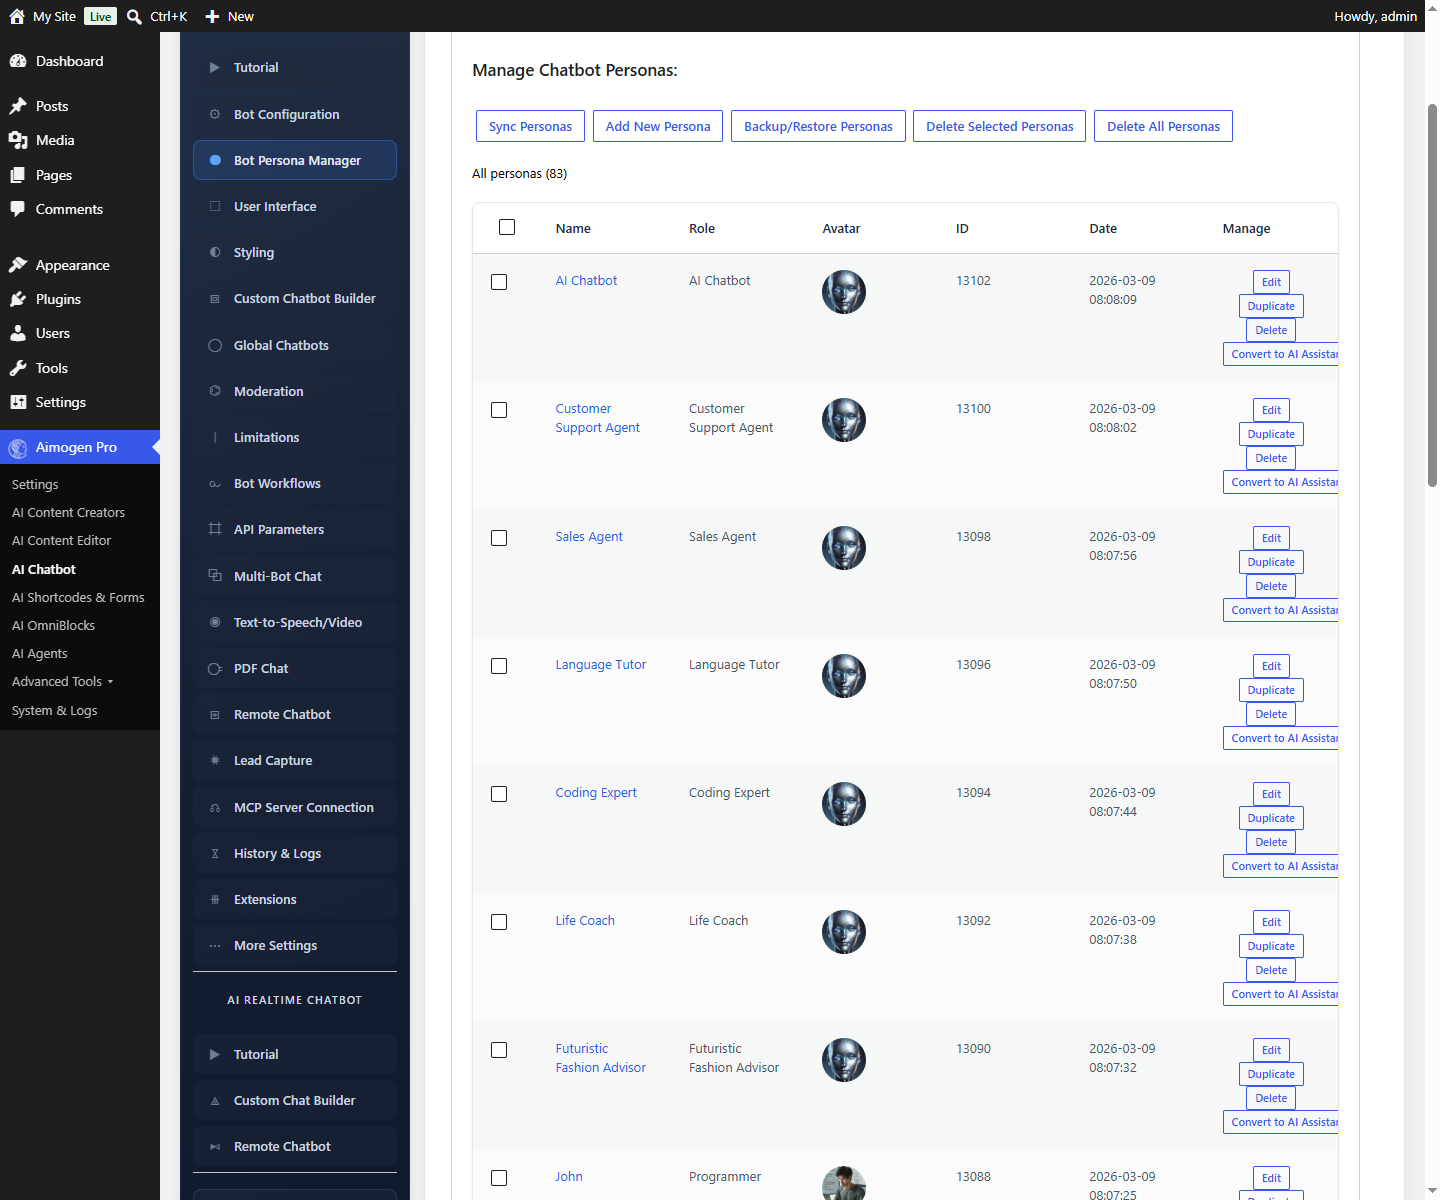Viewport: 1440px width, 1200px height.
Task: Open the Futuristic Fashion Advisor link
Action: [x=600, y=1058]
